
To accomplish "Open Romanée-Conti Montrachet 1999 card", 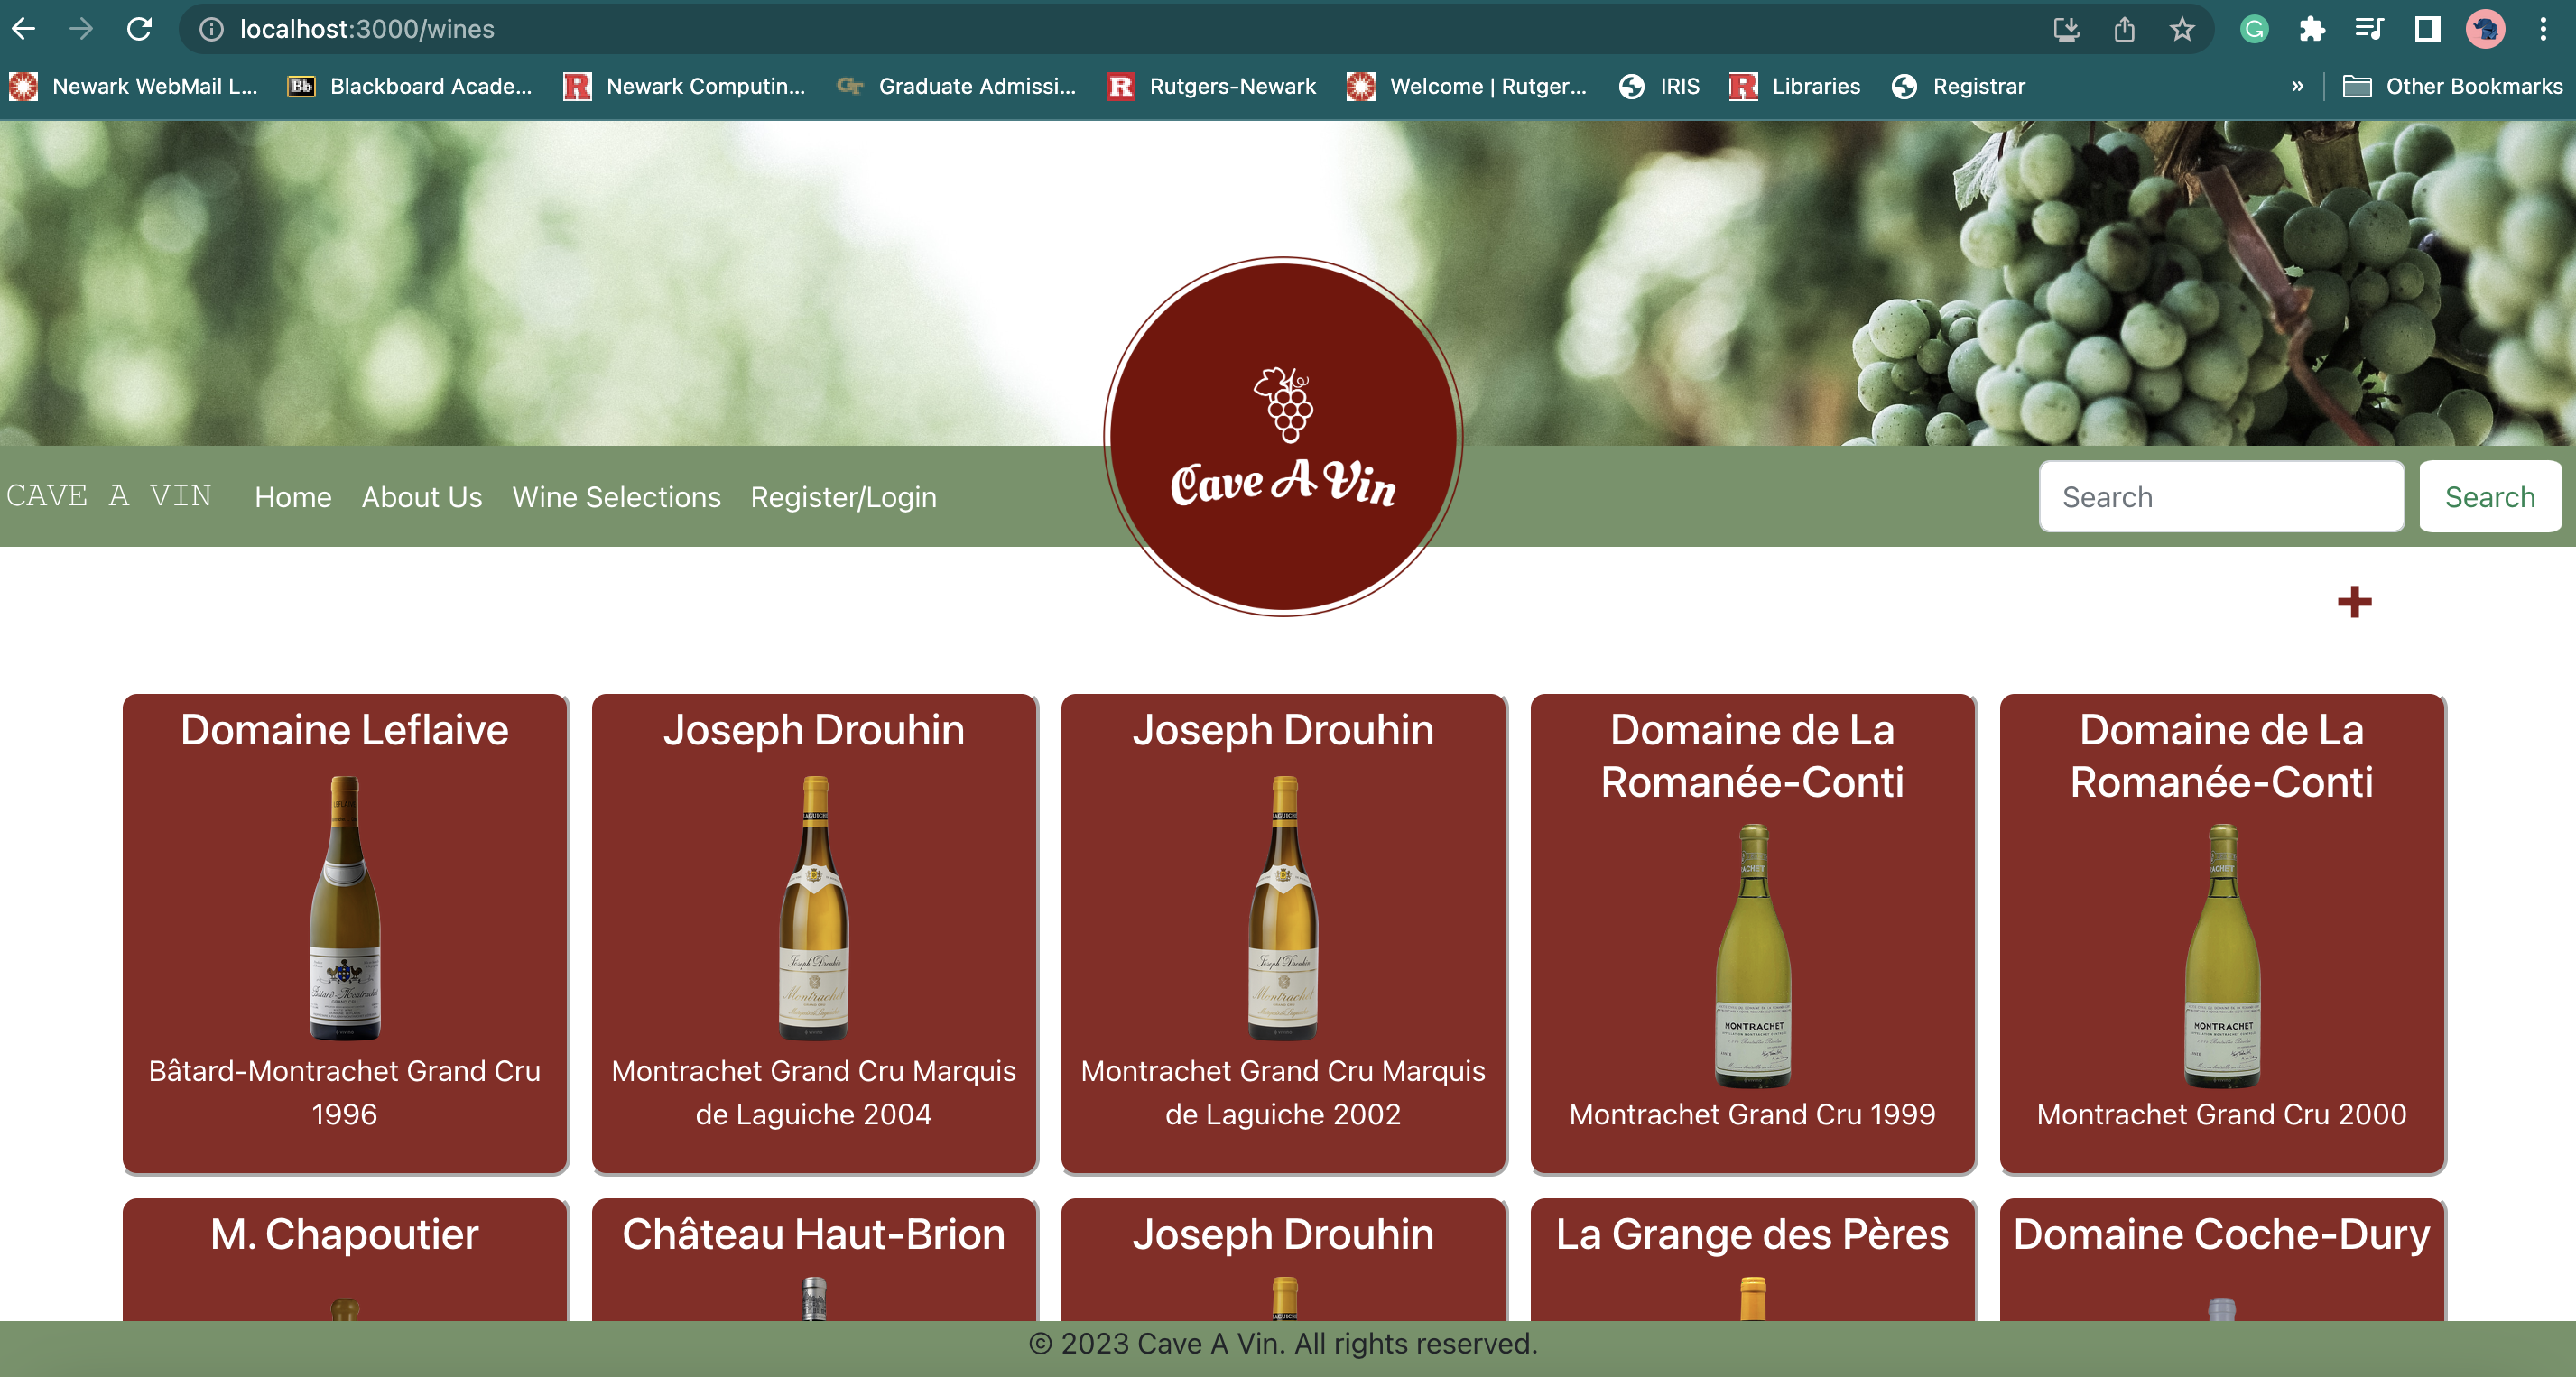I will pos(1752,932).
